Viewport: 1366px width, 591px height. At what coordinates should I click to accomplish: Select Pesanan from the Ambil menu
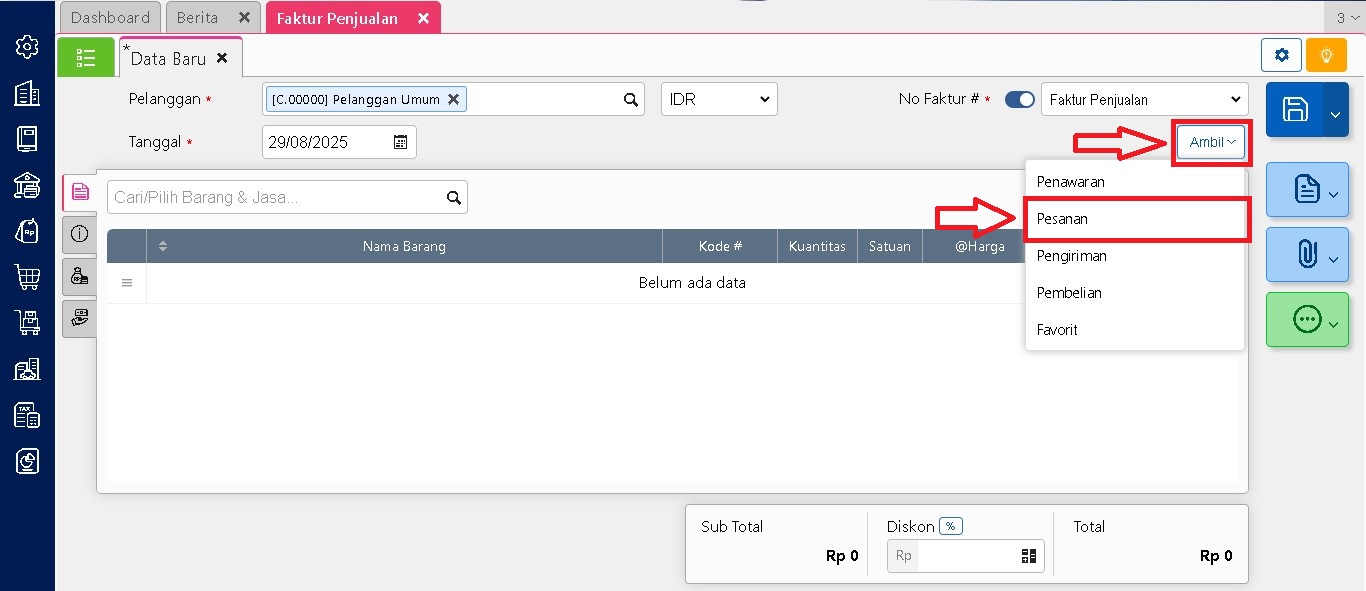coord(1062,219)
